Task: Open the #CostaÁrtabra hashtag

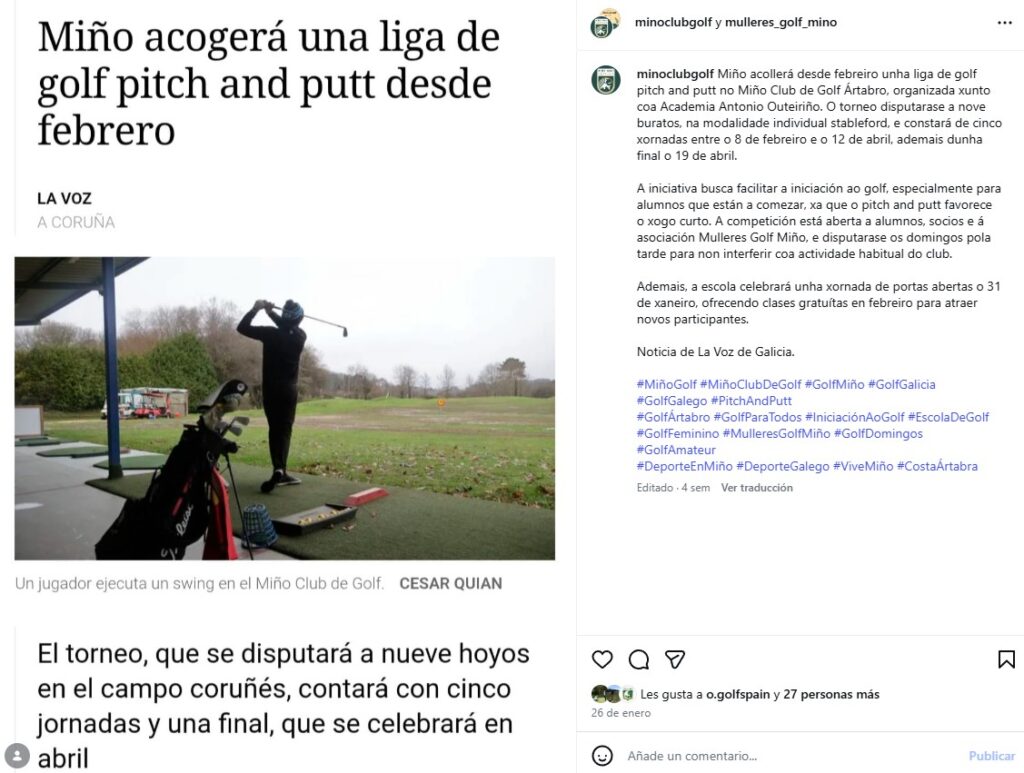Action: click(x=937, y=466)
